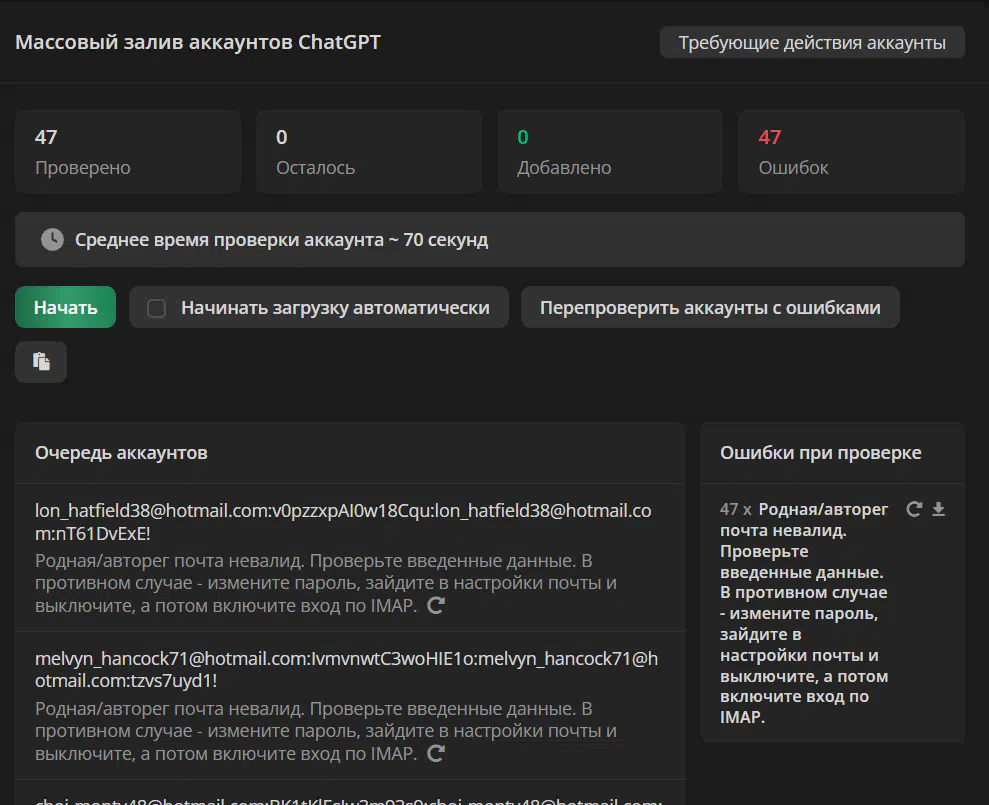Retry check for melvyn_hancock71 account icon

(435, 753)
